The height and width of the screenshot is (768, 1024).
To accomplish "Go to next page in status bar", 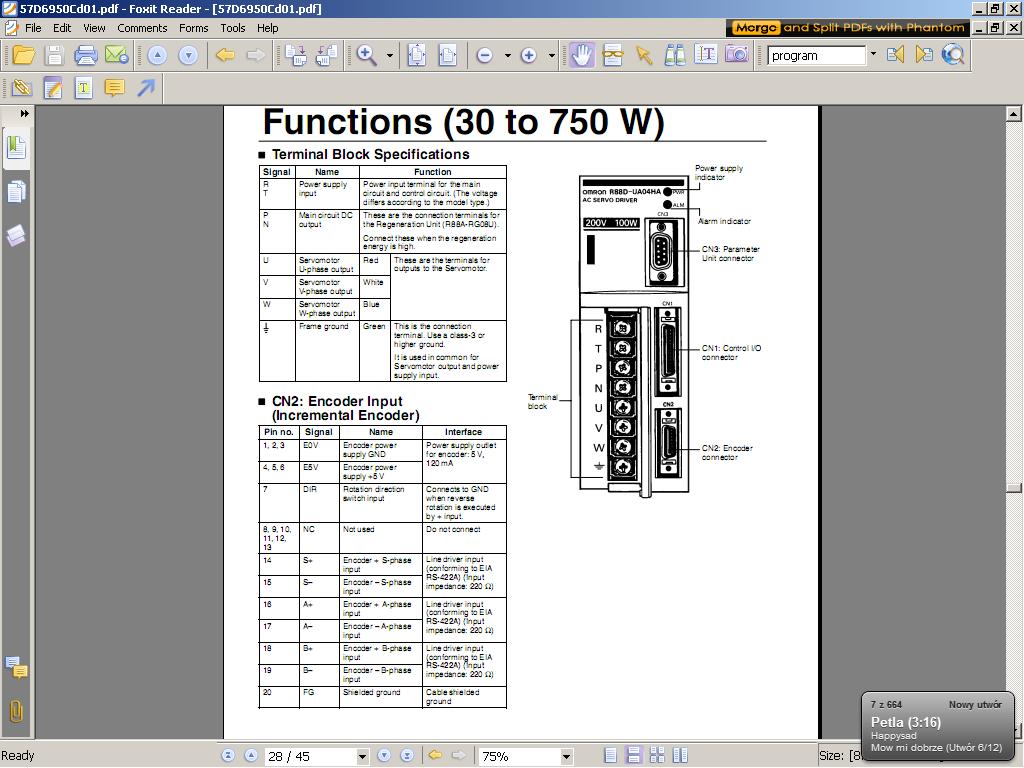I will point(384,756).
